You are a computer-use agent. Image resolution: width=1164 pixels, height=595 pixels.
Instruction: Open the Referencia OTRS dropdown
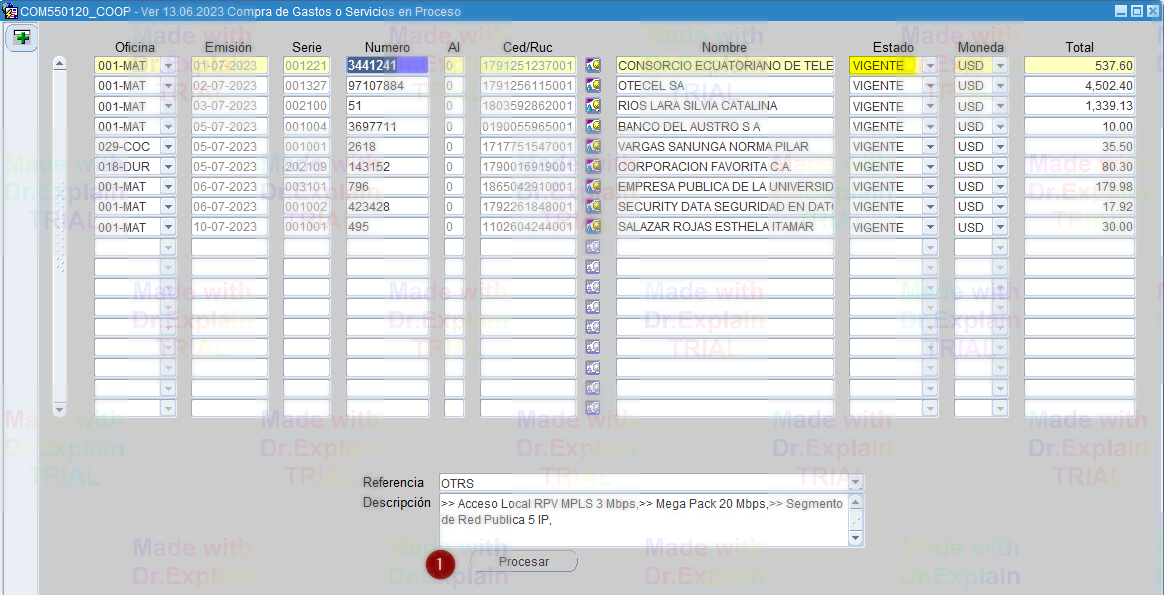tap(855, 483)
